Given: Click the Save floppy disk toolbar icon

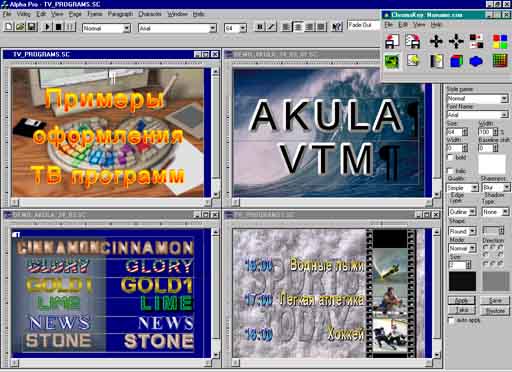Looking at the screenshot, I should 32,27.
